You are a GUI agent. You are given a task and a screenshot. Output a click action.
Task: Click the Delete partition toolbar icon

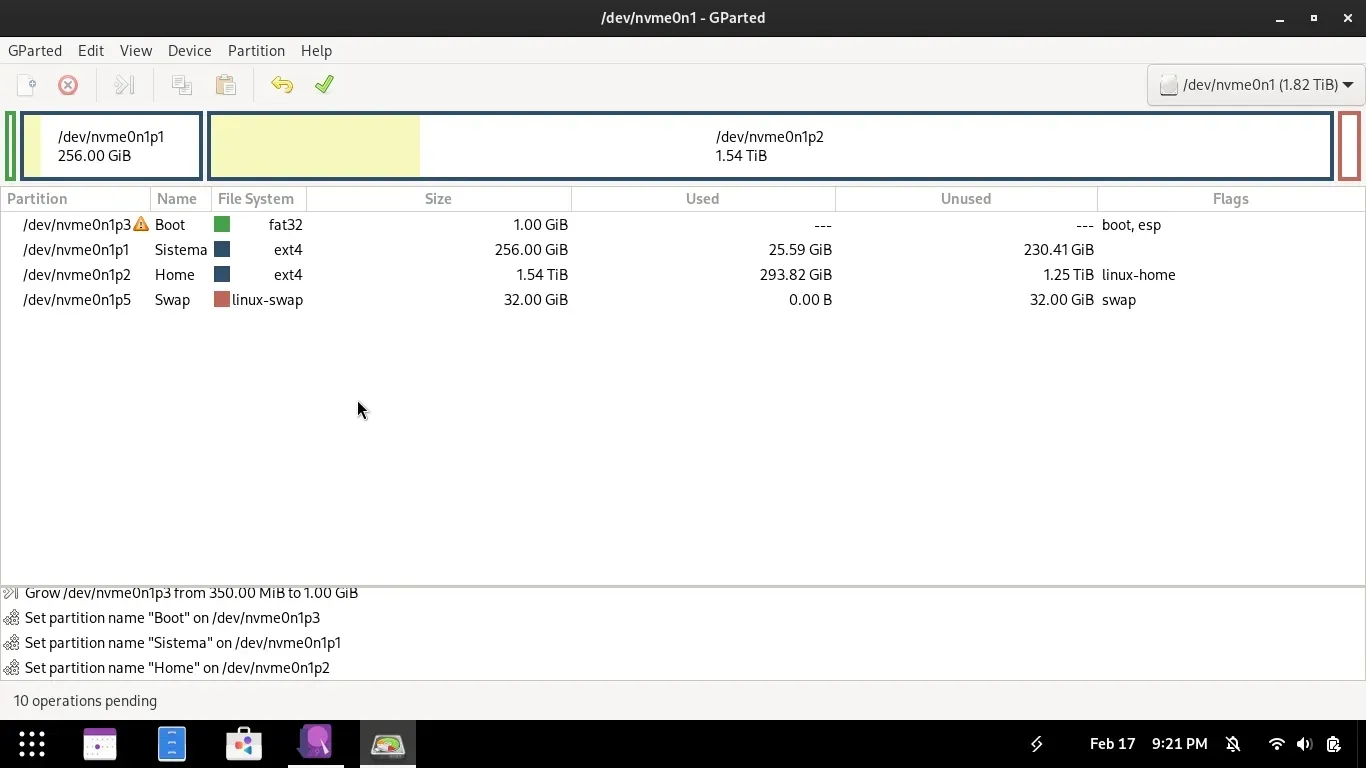click(68, 85)
